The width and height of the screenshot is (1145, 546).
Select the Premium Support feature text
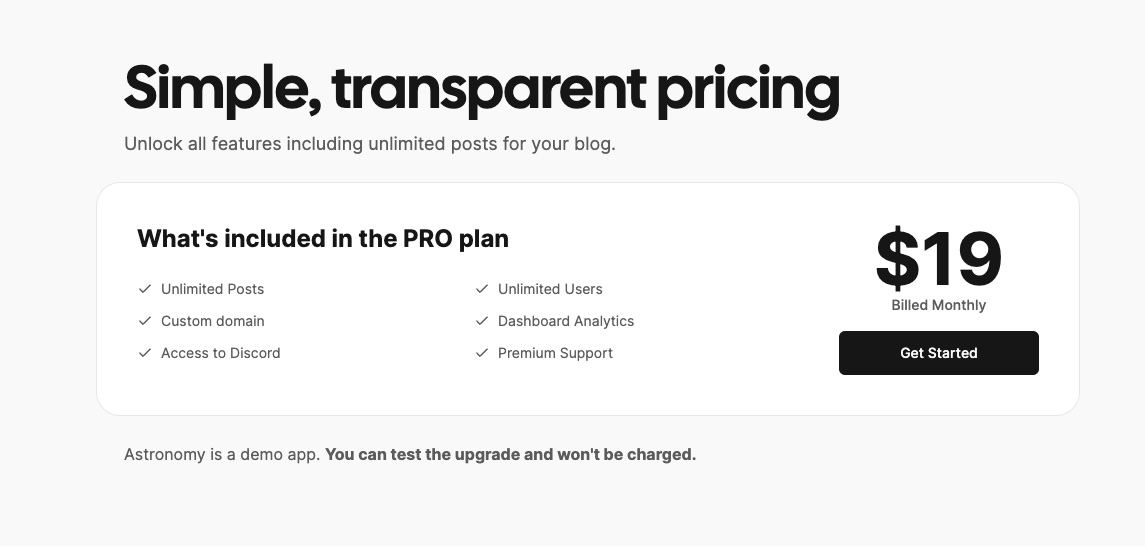(x=555, y=353)
